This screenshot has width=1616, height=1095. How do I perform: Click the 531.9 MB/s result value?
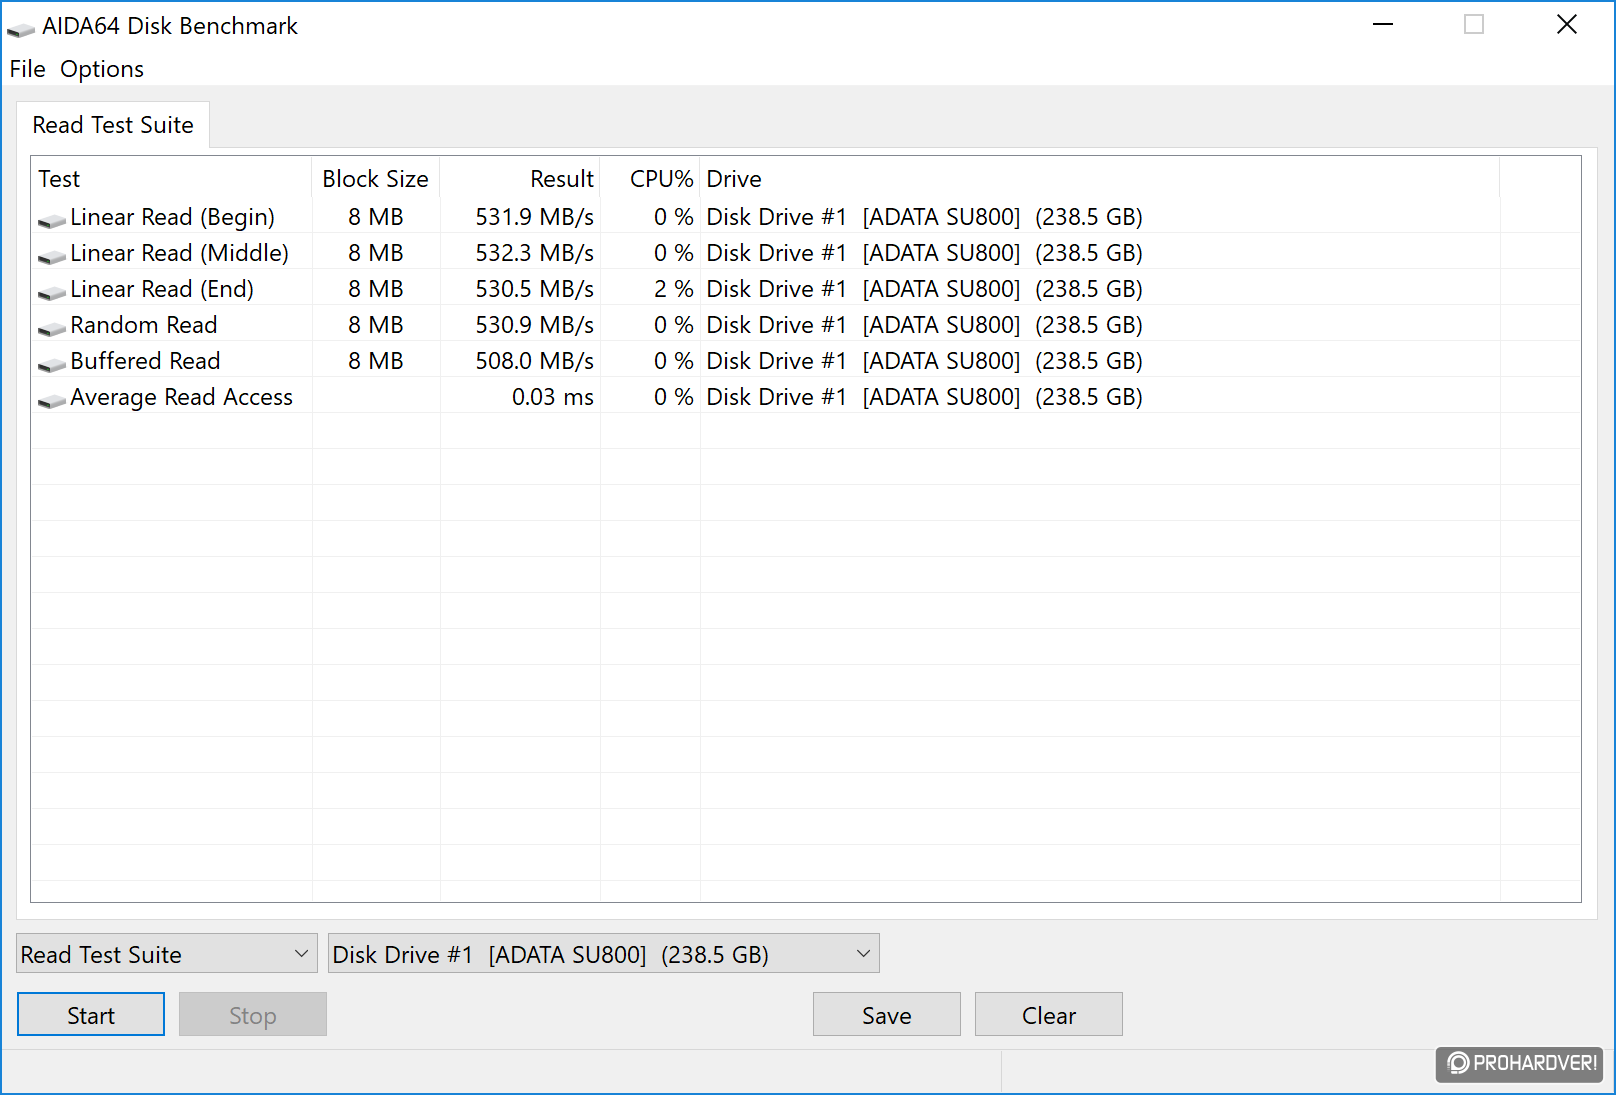534,217
